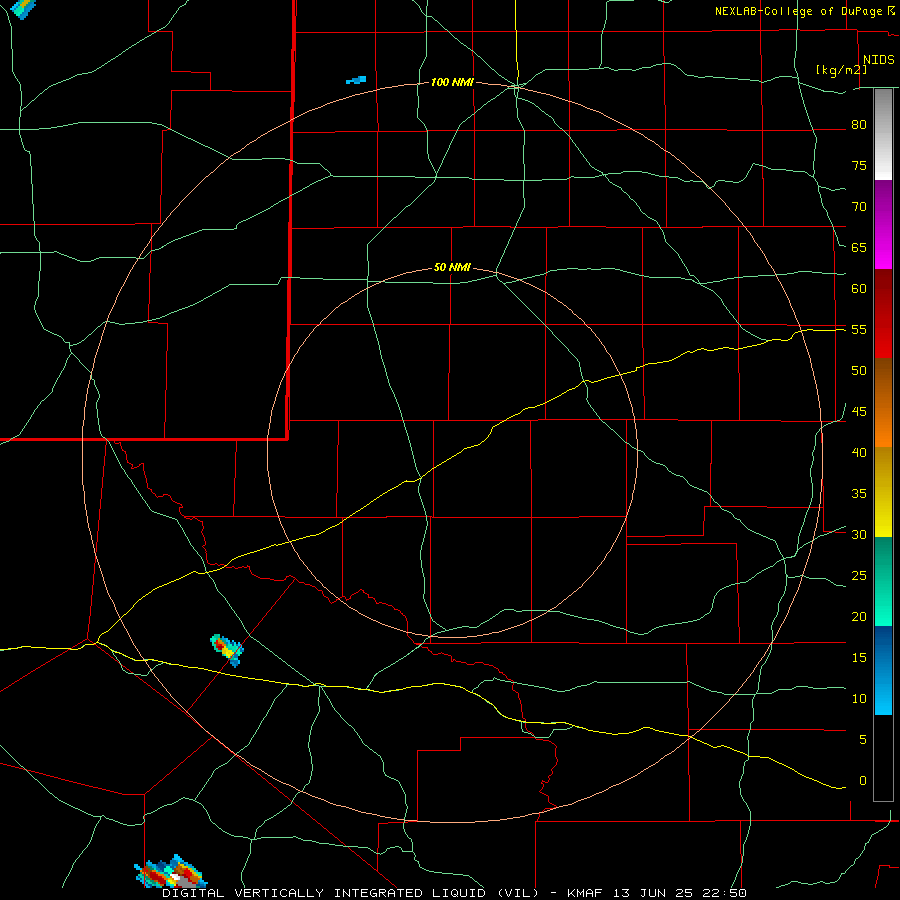The image size is (900, 900).
Task: Click the red segment of the color scale
Action: pos(883,314)
